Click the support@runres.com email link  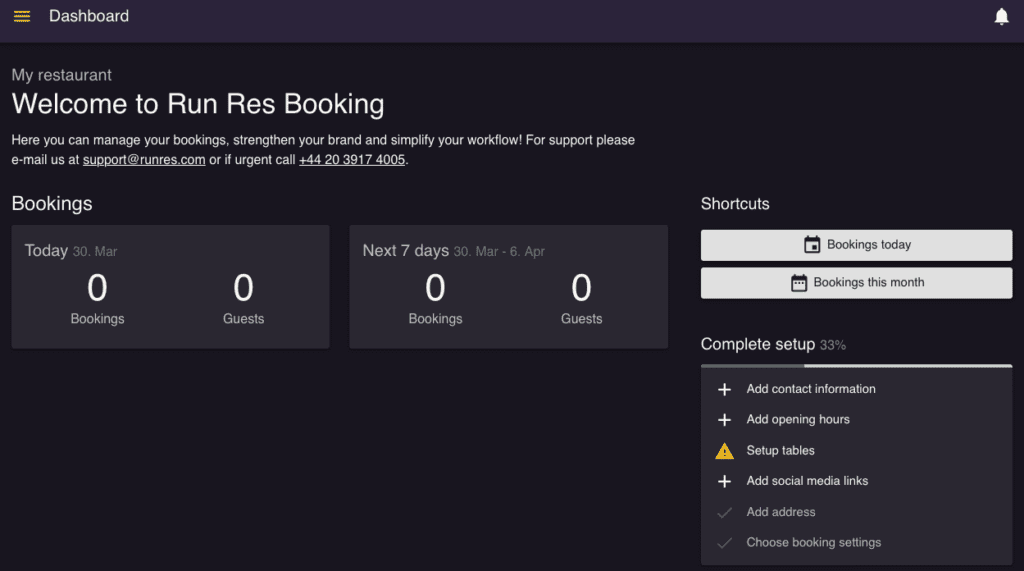click(144, 159)
